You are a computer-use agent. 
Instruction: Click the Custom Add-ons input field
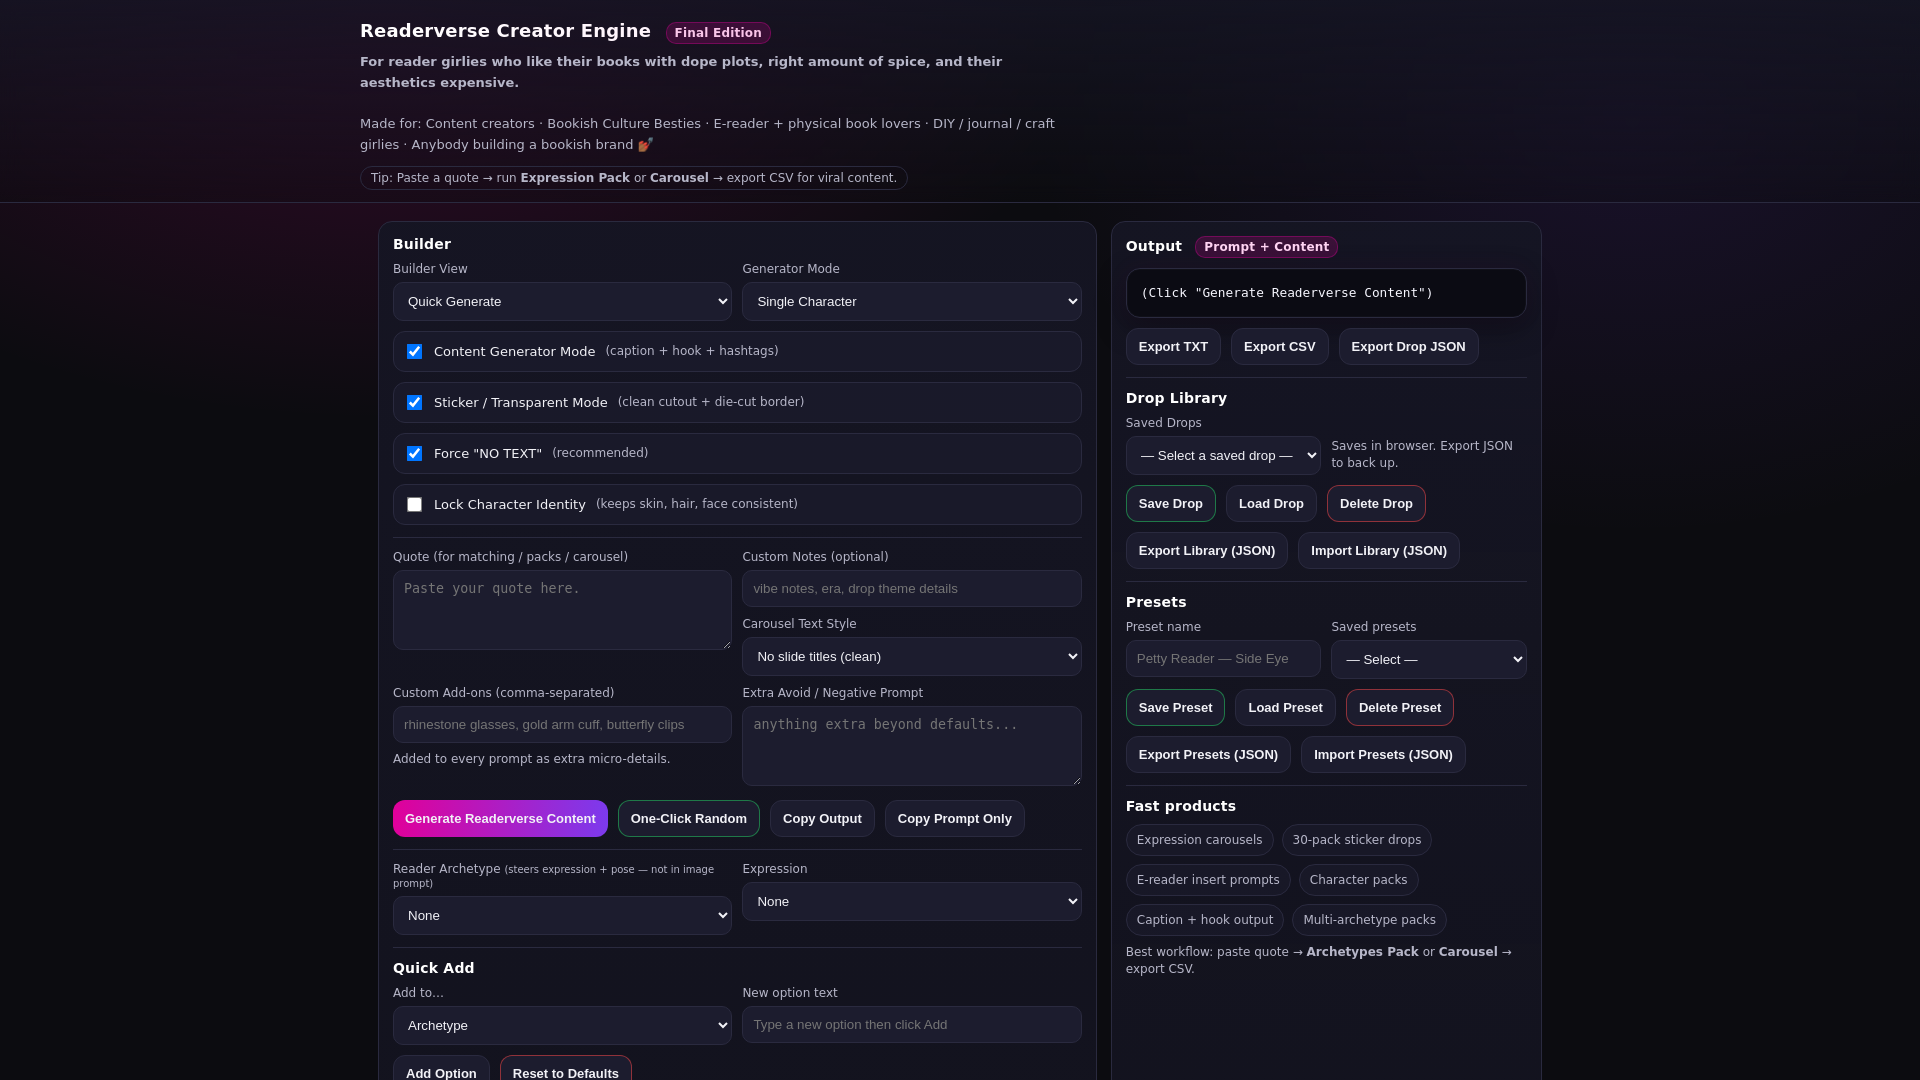coord(562,725)
